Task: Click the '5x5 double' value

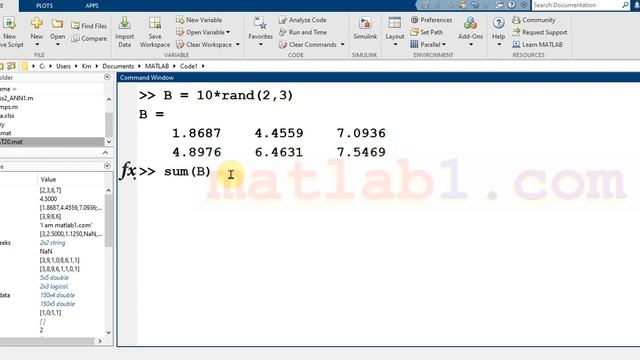Action: tap(54, 278)
